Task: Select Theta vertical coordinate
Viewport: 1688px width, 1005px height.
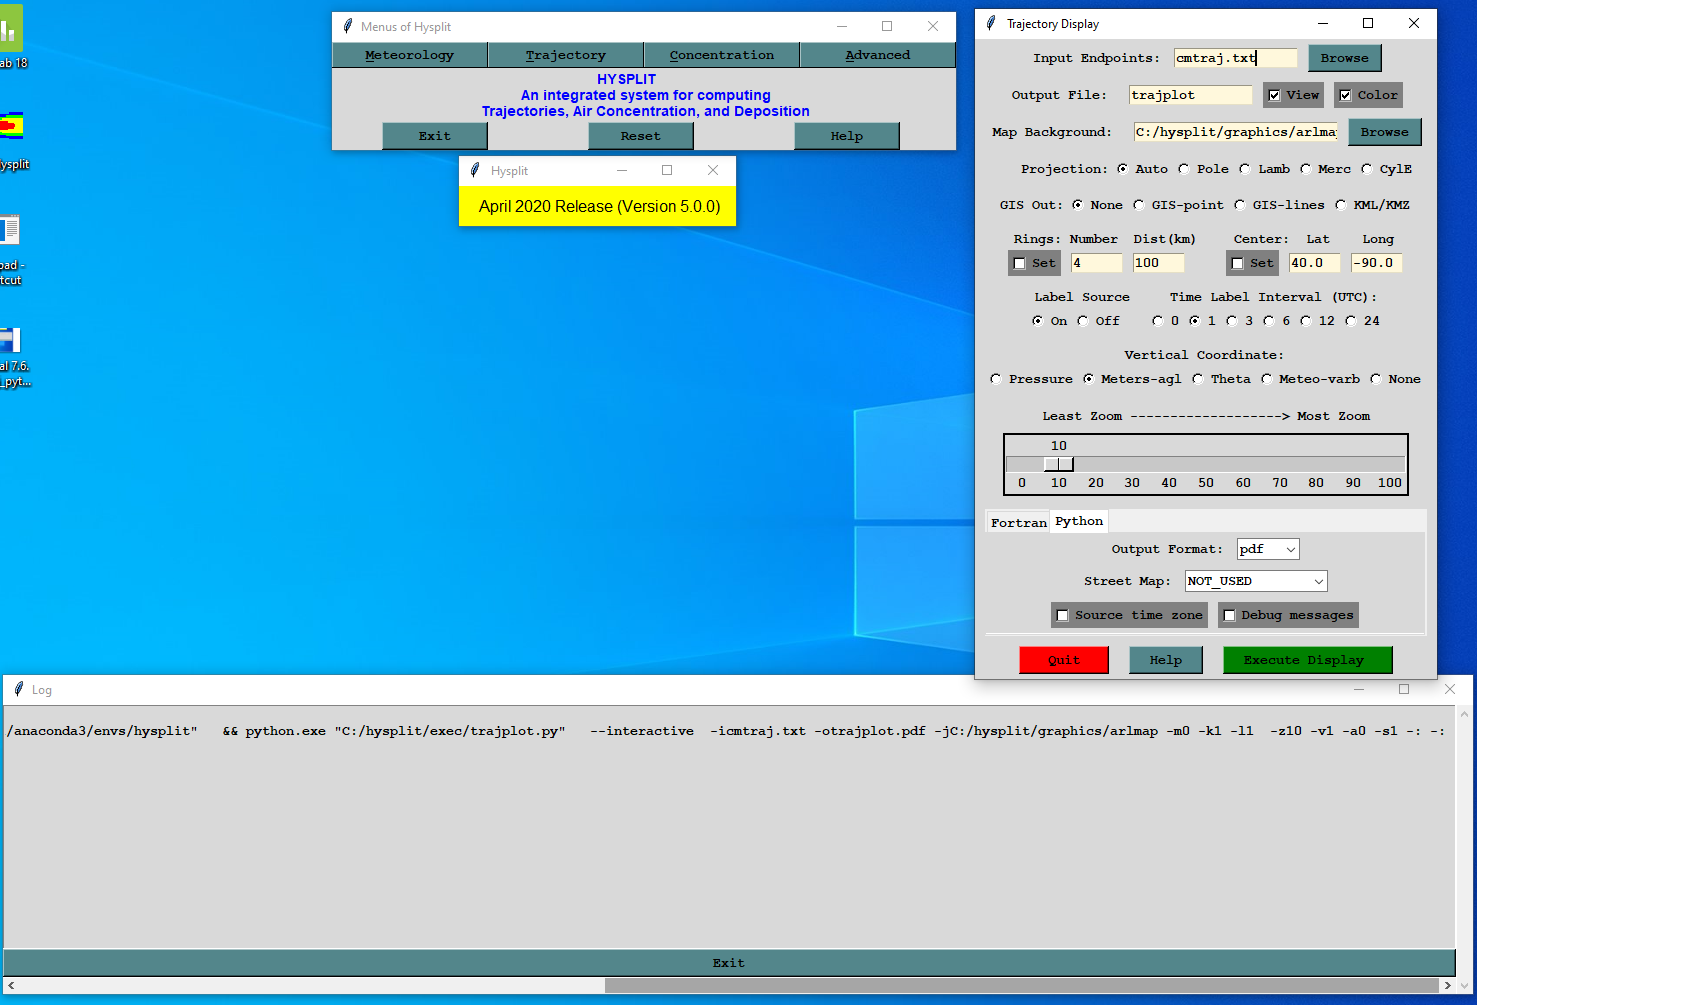Action: pyautogui.click(x=1197, y=379)
